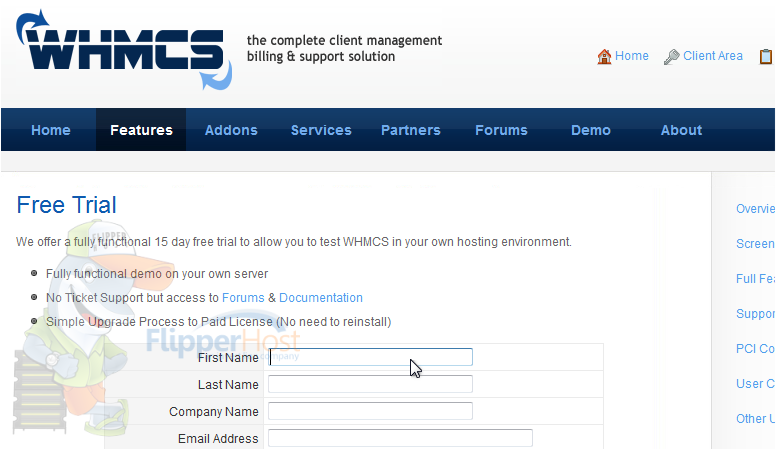Focus the Company Name field
The height and width of the screenshot is (450, 776).
point(371,411)
